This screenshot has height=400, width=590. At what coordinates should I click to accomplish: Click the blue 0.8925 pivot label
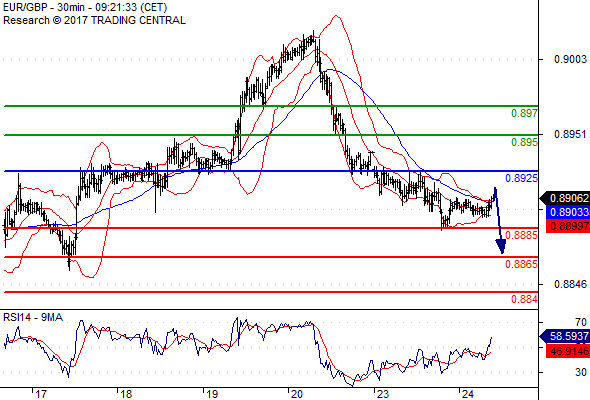click(x=522, y=178)
